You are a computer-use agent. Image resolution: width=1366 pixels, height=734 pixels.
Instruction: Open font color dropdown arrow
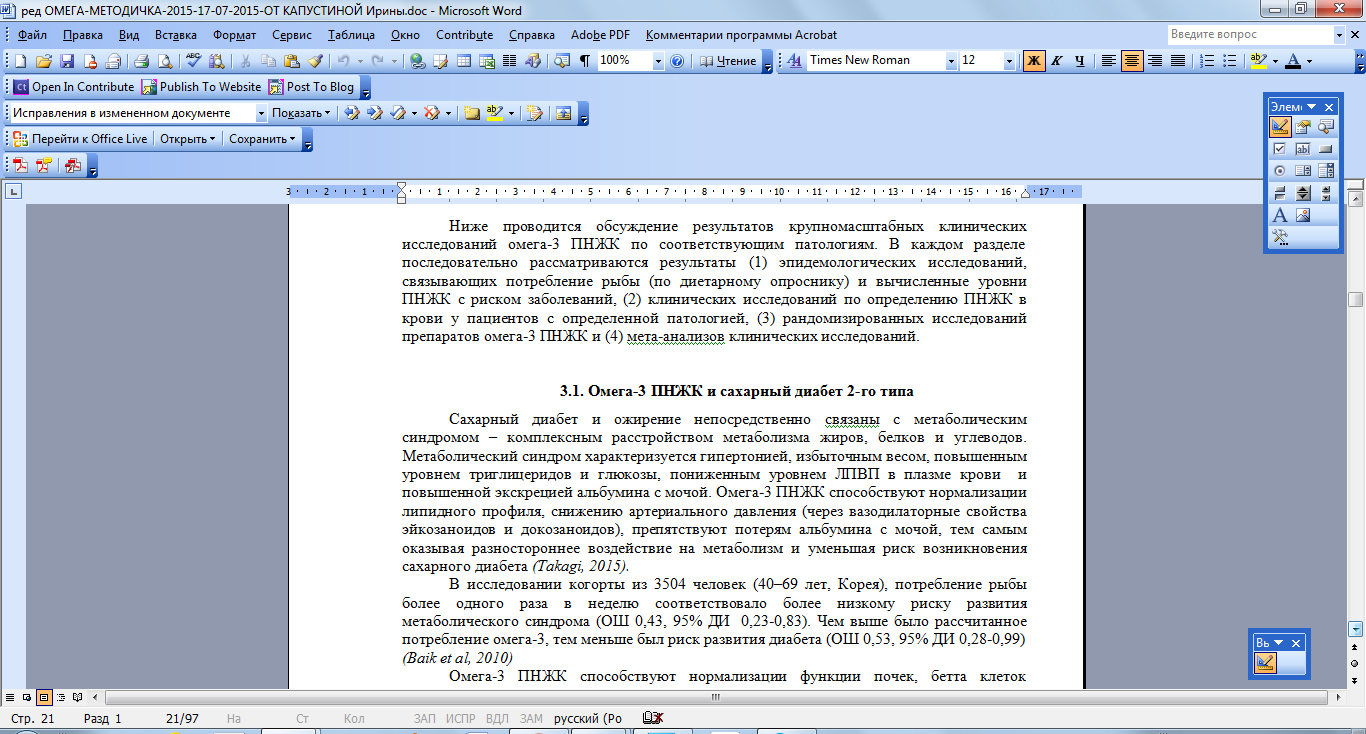(x=1309, y=61)
